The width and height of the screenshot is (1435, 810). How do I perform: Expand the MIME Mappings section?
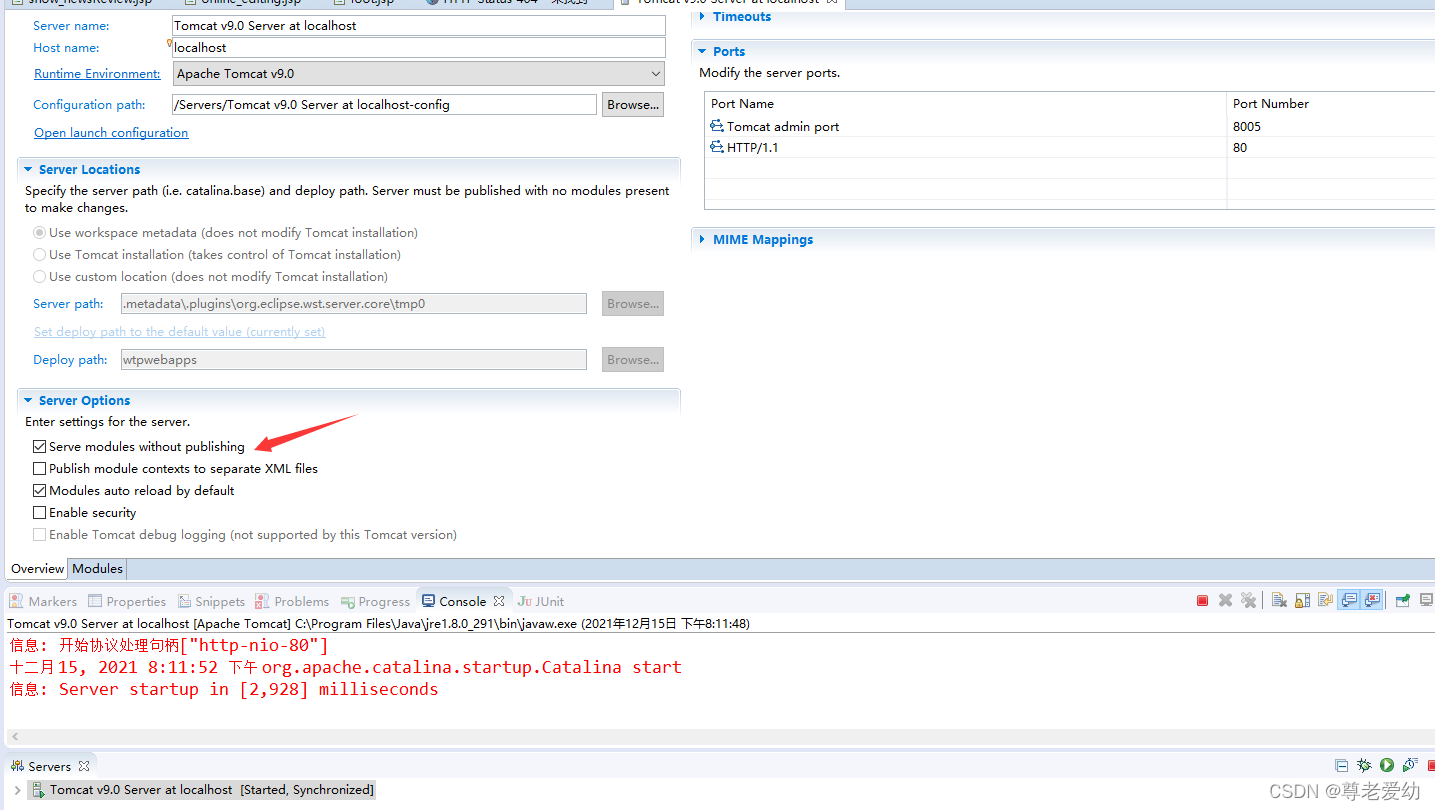pyautogui.click(x=703, y=239)
